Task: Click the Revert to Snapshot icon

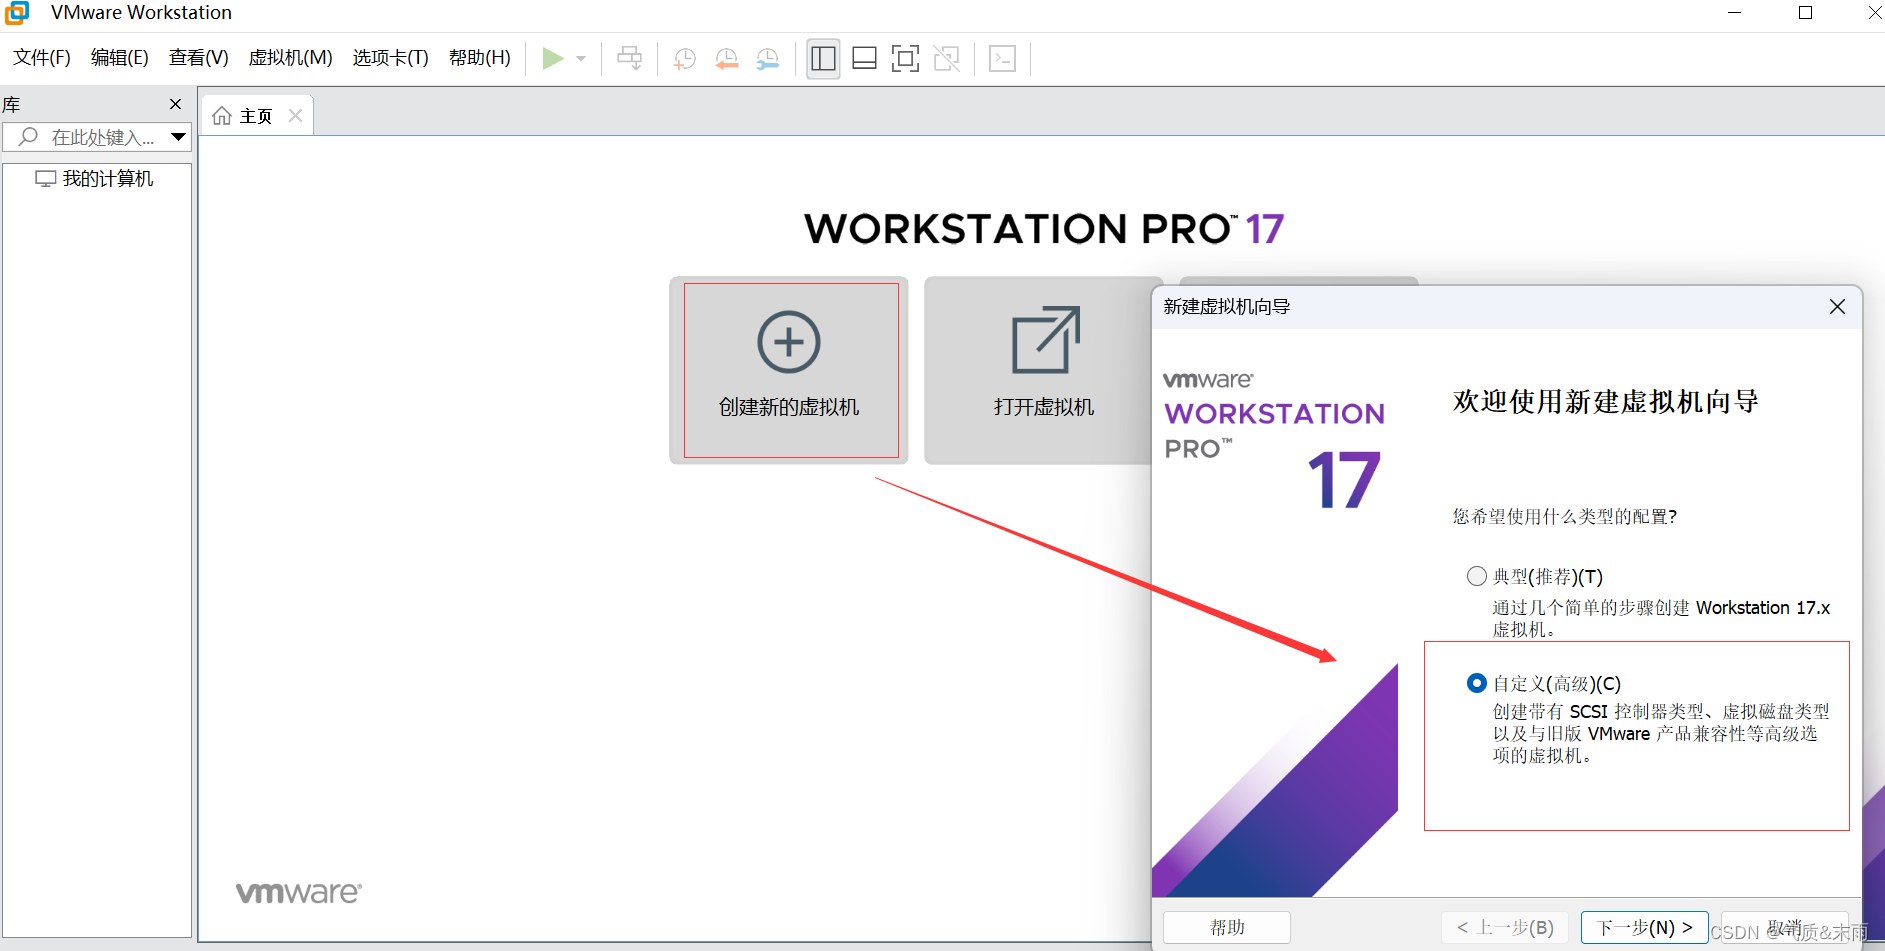Action: pyautogui.click(x=727, y=59)
